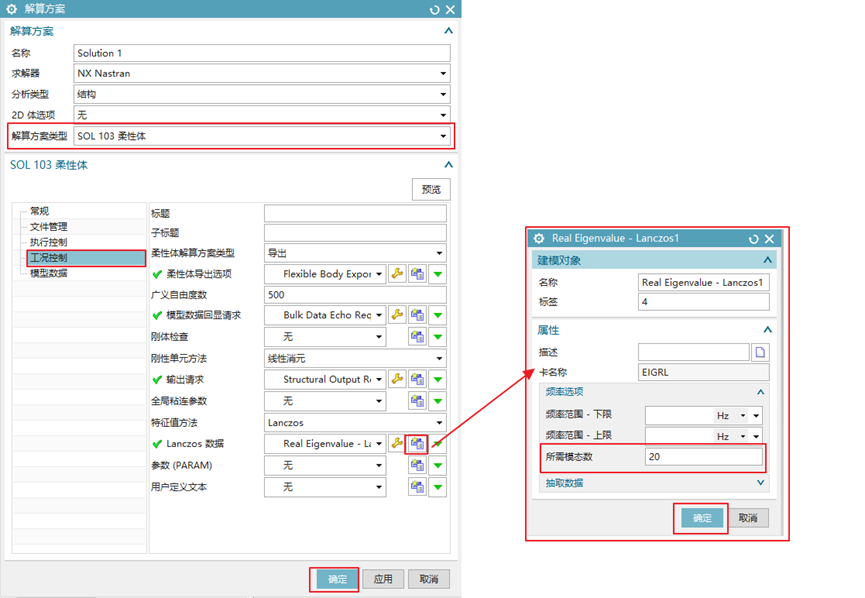Edit Lanczos 数据 with wrench icon
Viewport: 865px width, 598px height.
(397, 444)
